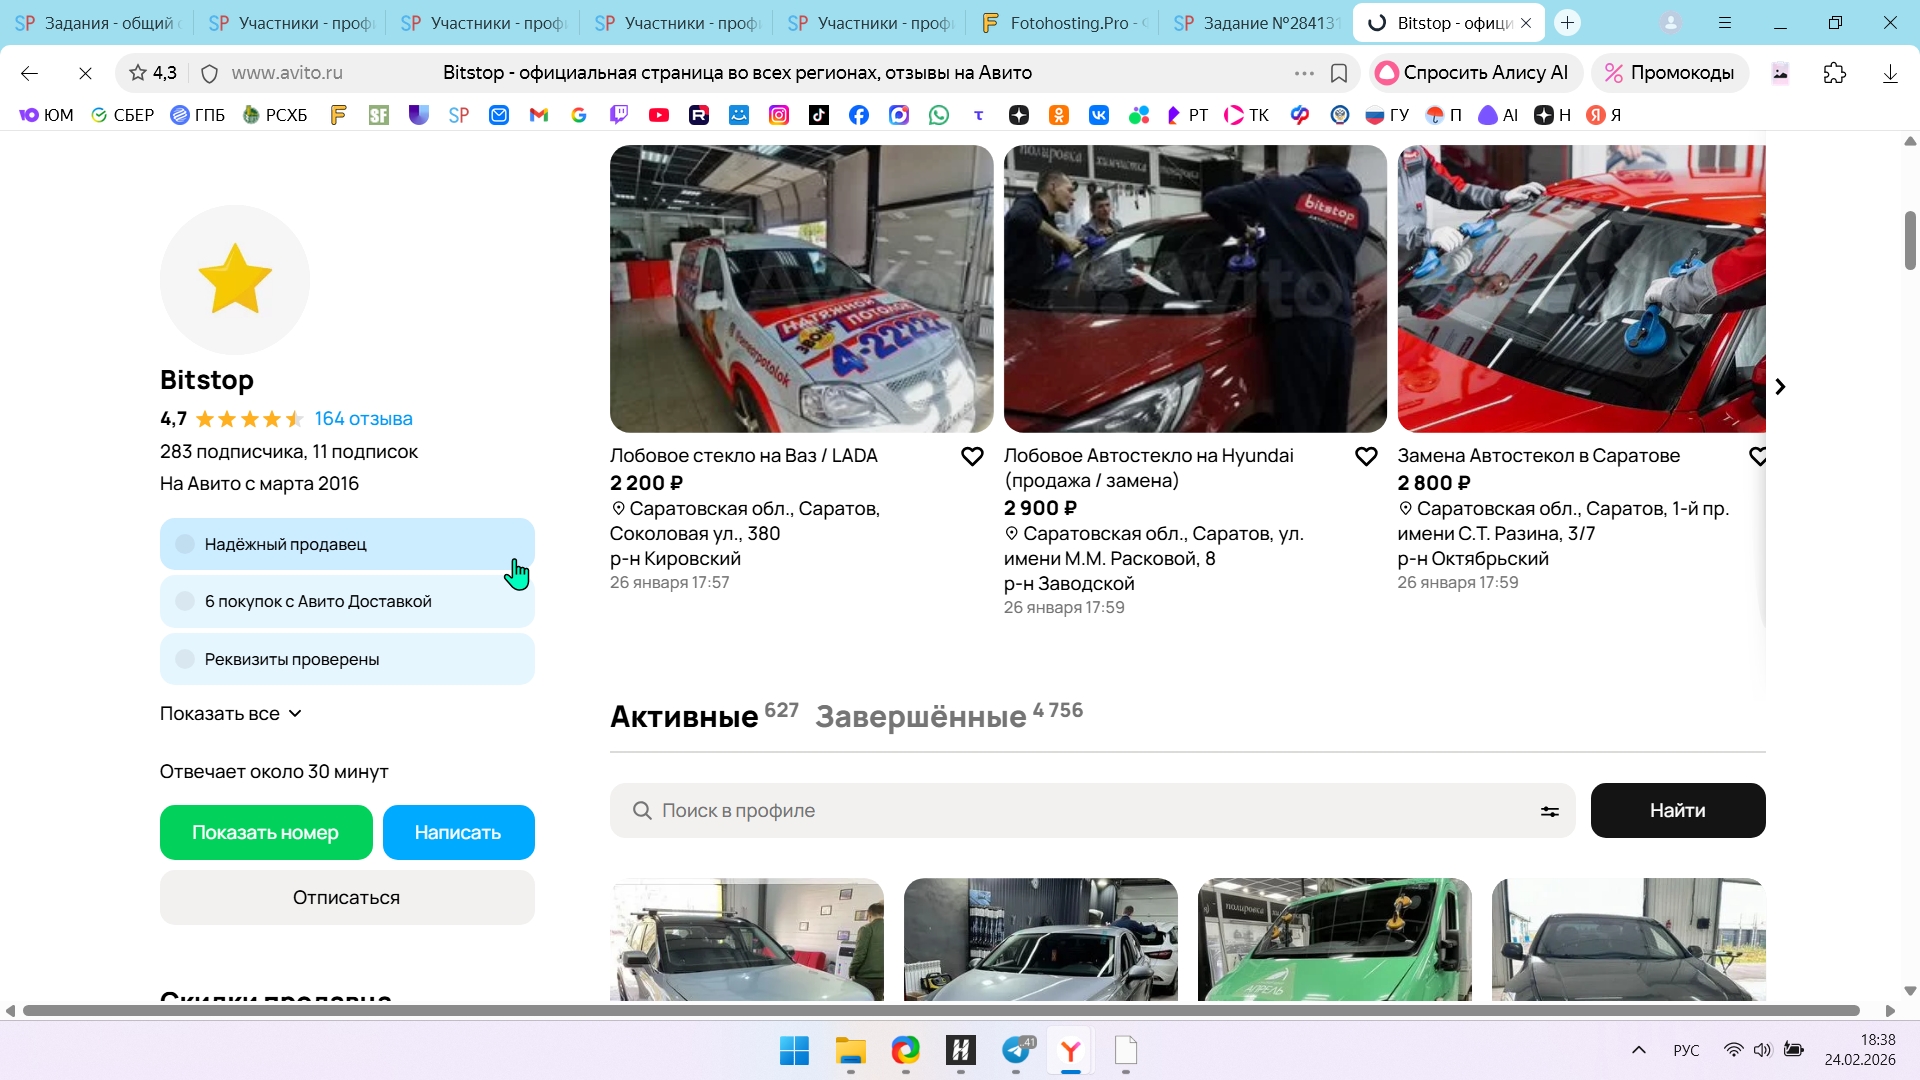Show hidden system tray icons
This screenshot has height=1080, width=1920.
click(1638, 1050)
